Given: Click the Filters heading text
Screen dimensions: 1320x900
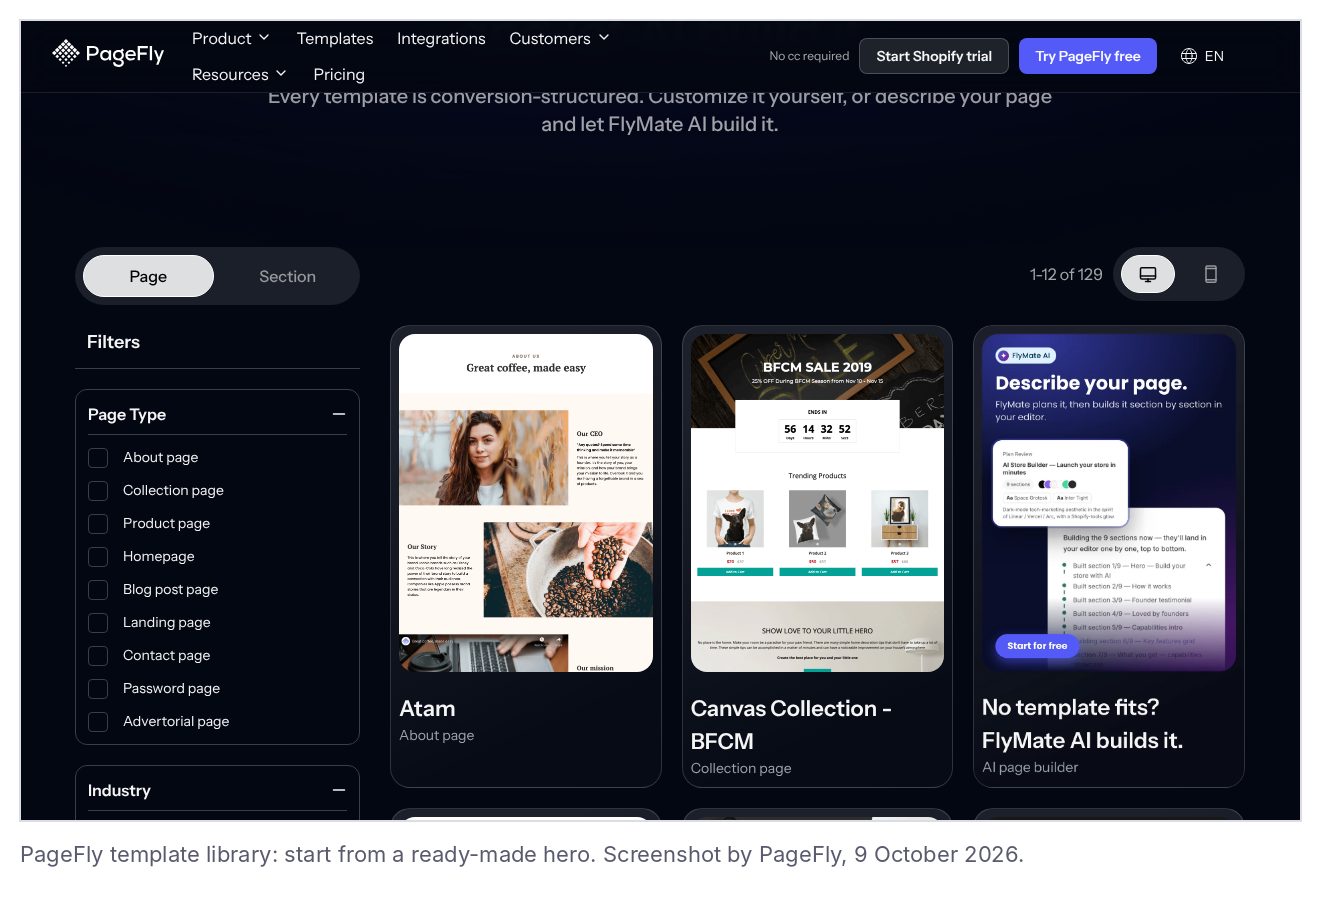Looking at the screenshot, I should [113, 342].
